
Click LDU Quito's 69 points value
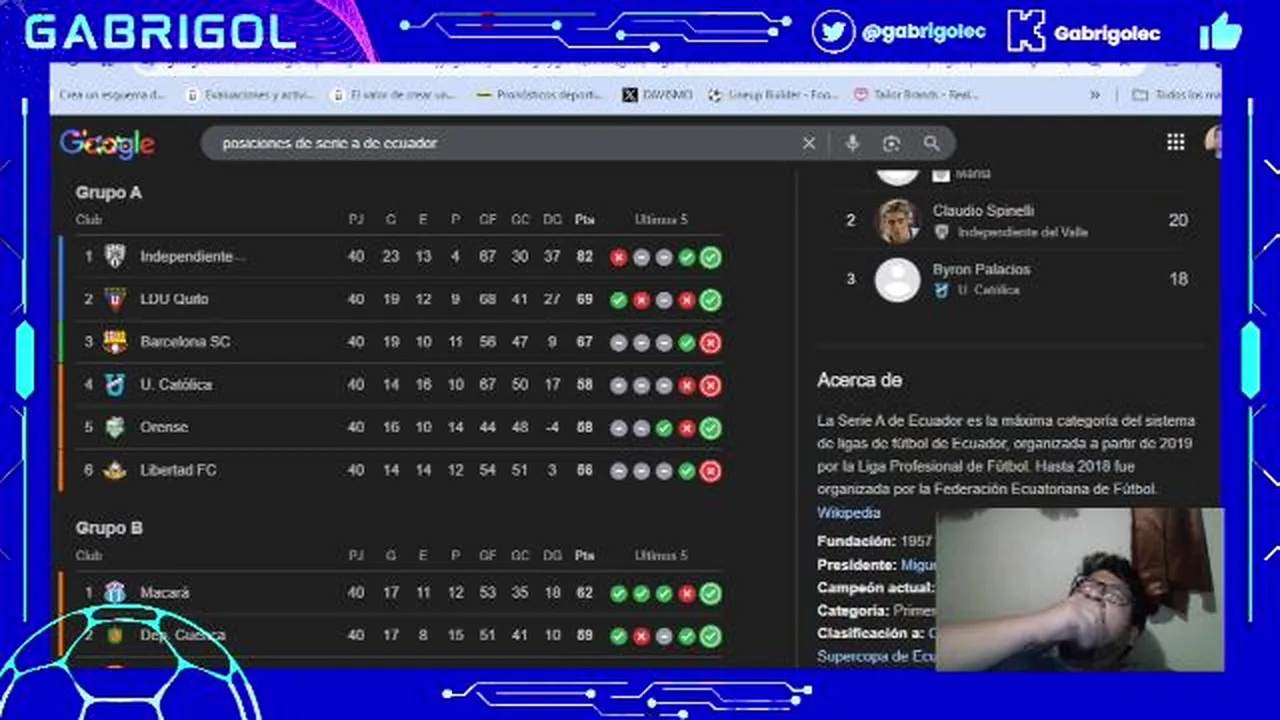click(x=585, y=299)
